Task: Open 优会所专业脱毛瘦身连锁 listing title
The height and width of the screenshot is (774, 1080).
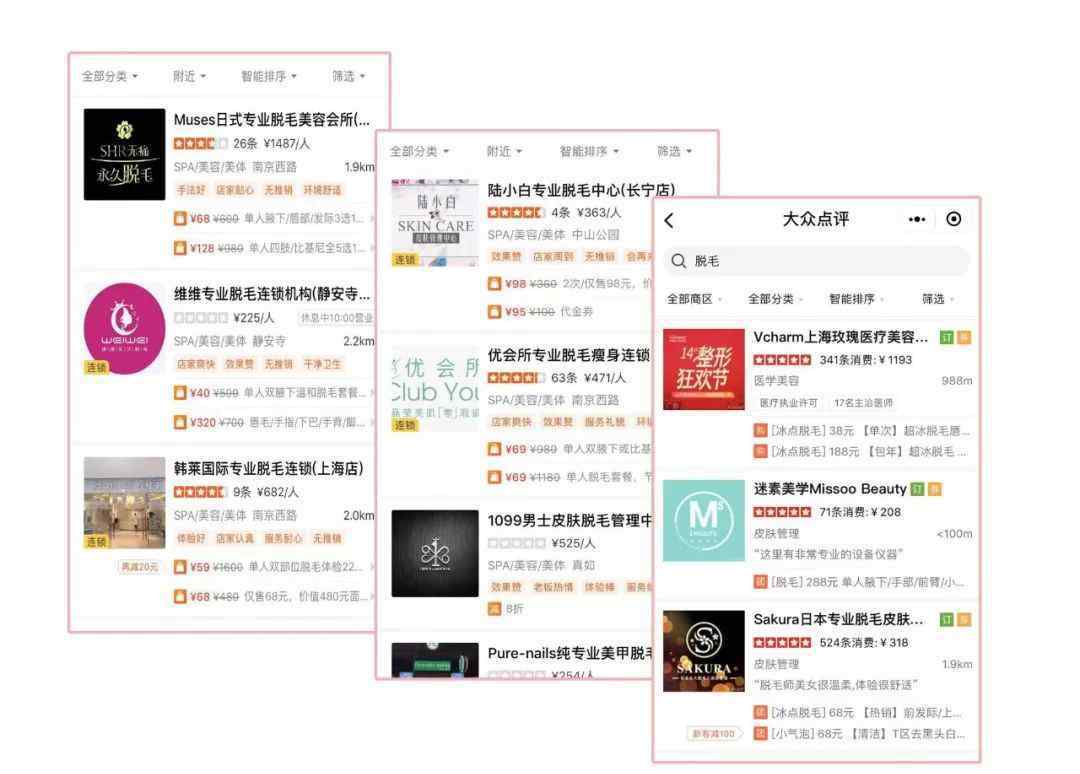Action: [x=569, y=355]
